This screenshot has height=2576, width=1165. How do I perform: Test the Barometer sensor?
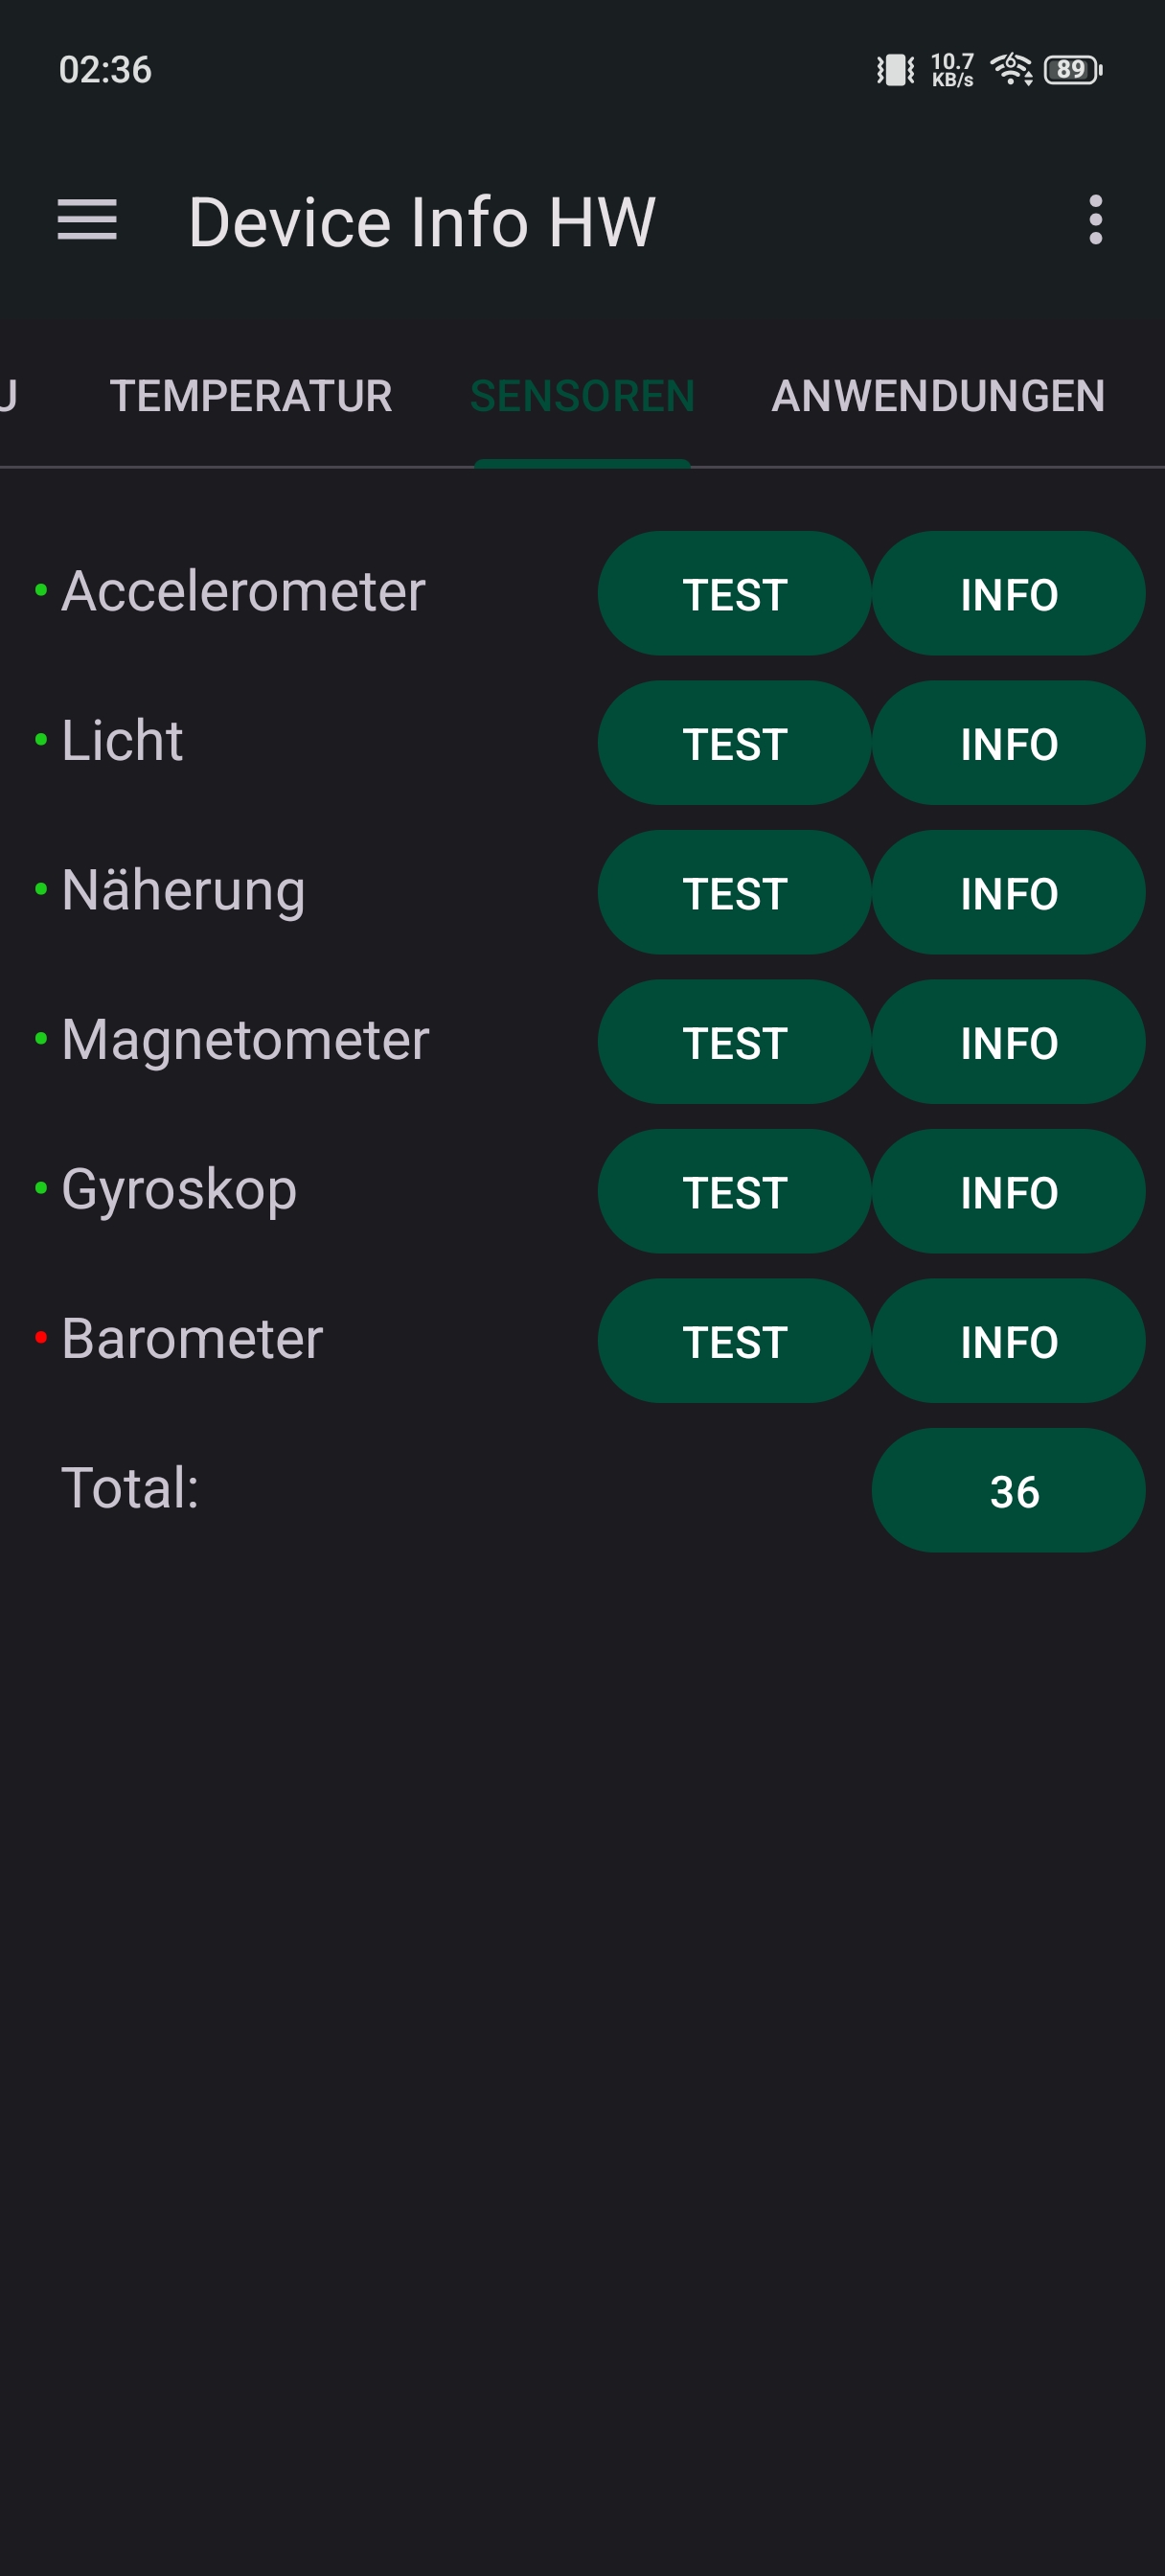tap(734, 1341)
